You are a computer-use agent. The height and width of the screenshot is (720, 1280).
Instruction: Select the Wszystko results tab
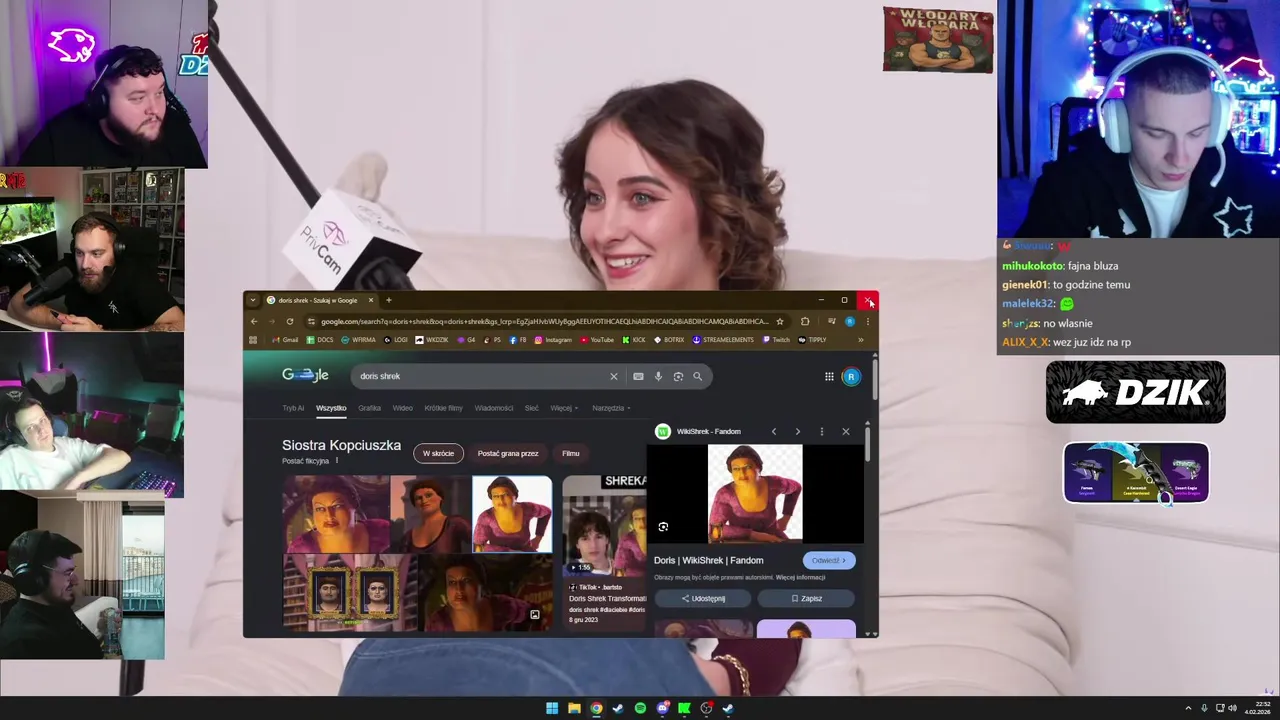tap(331, 408)
